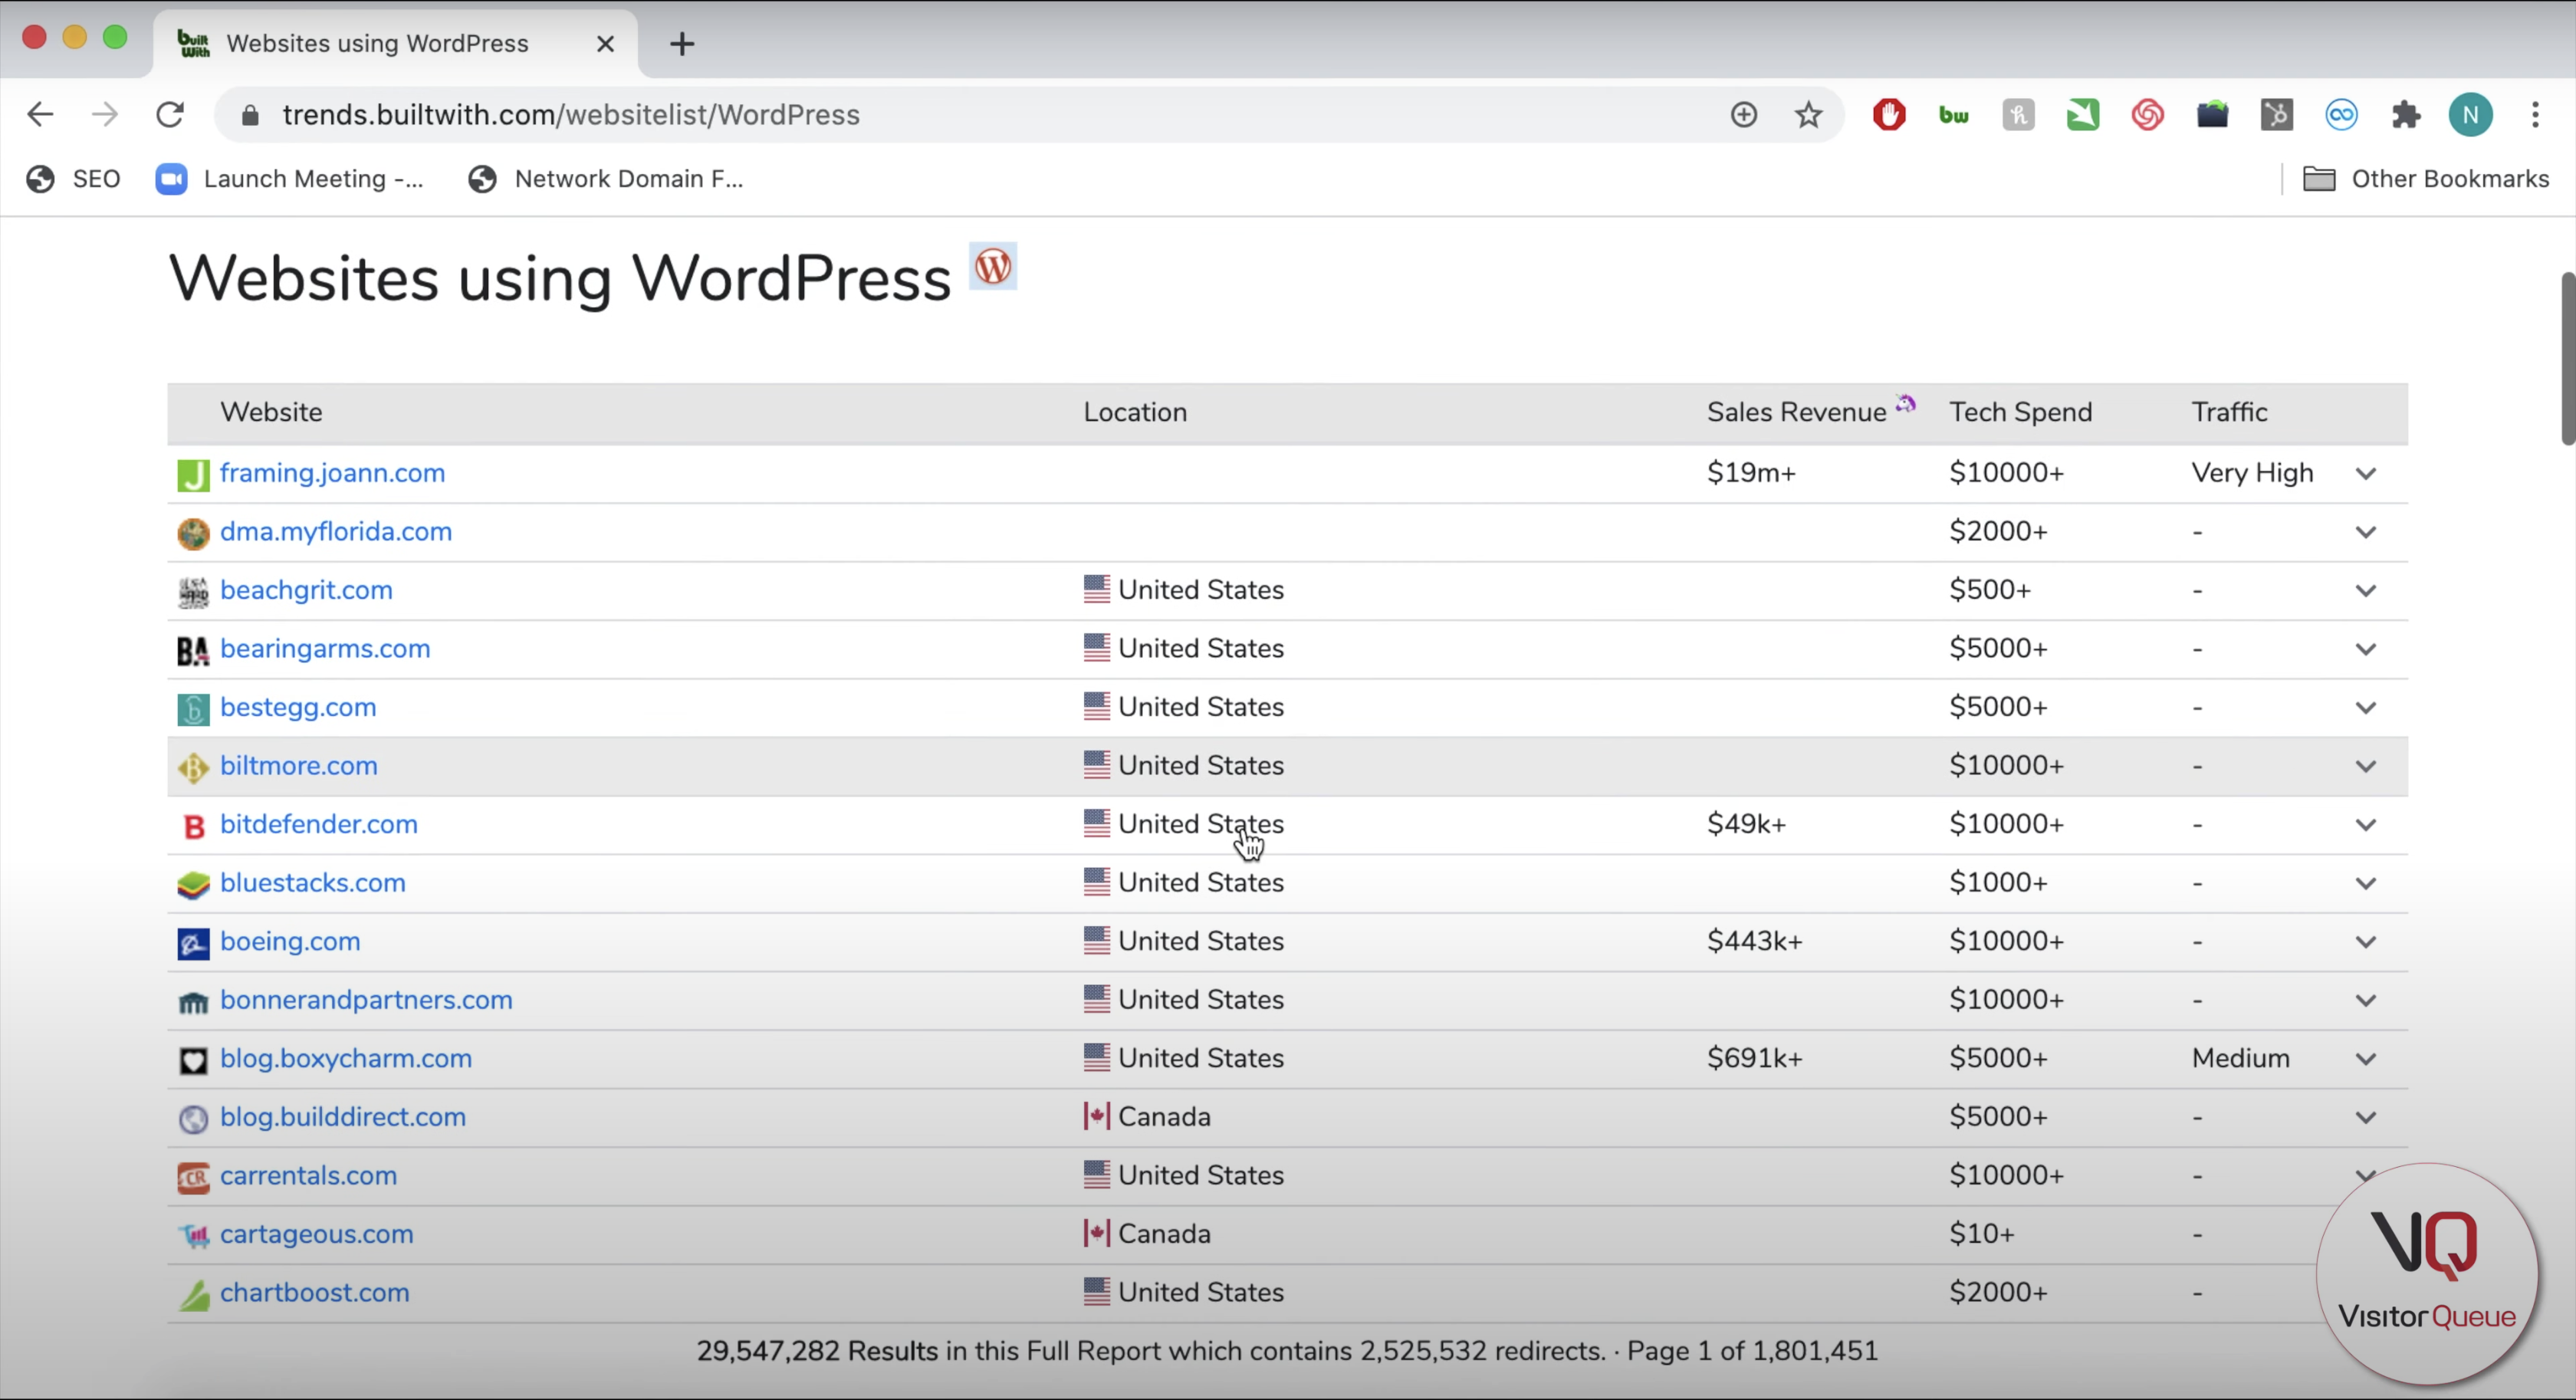Open a new tab with plus button

coord(682,44)
